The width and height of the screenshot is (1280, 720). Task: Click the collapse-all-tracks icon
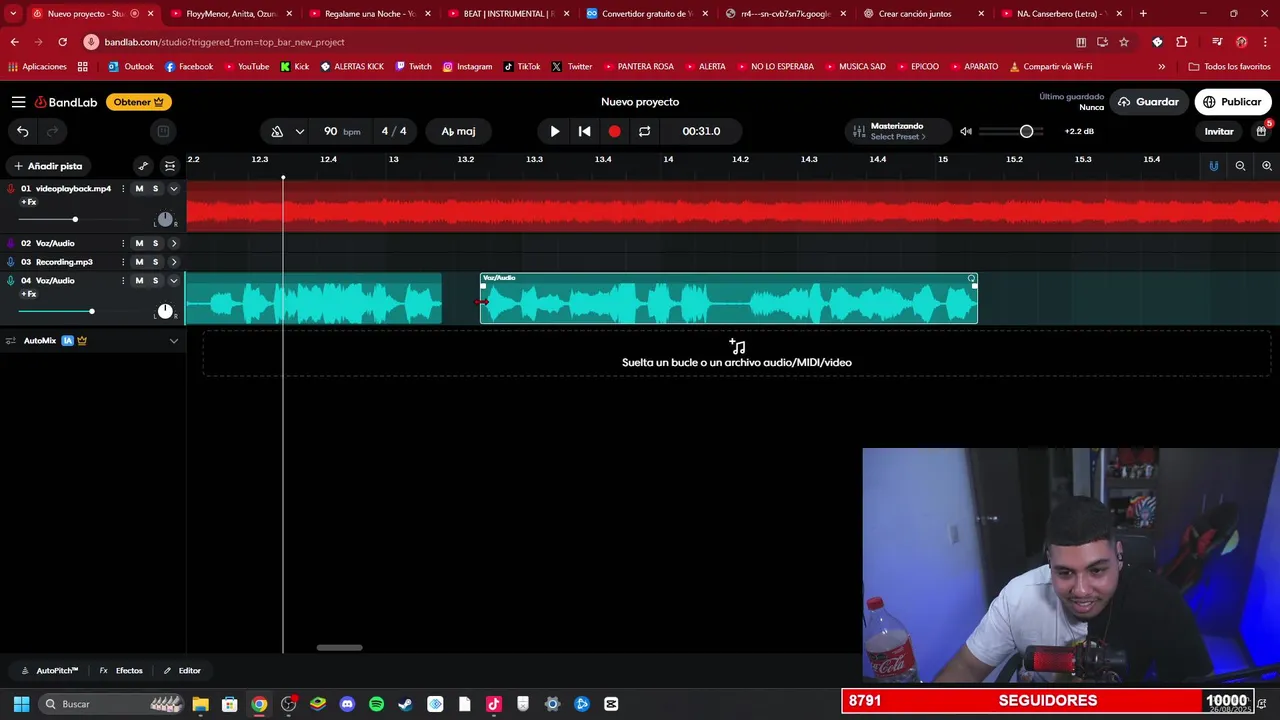[x=170, y=166]
